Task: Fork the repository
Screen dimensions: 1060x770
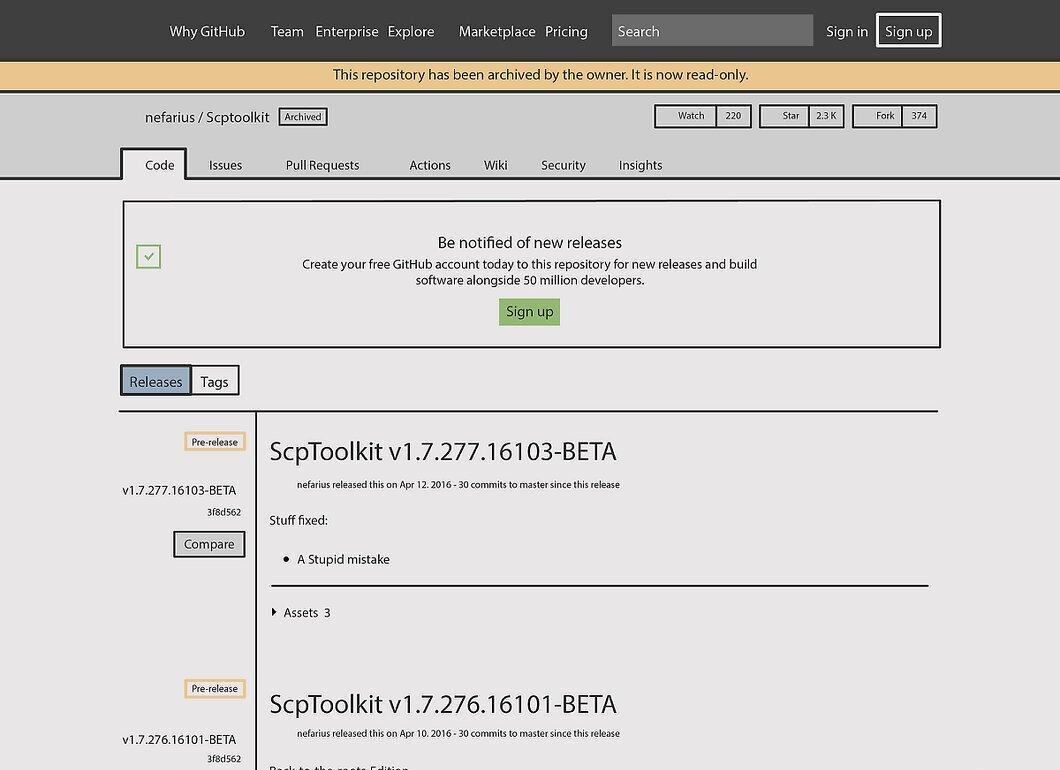Action: 877,116
